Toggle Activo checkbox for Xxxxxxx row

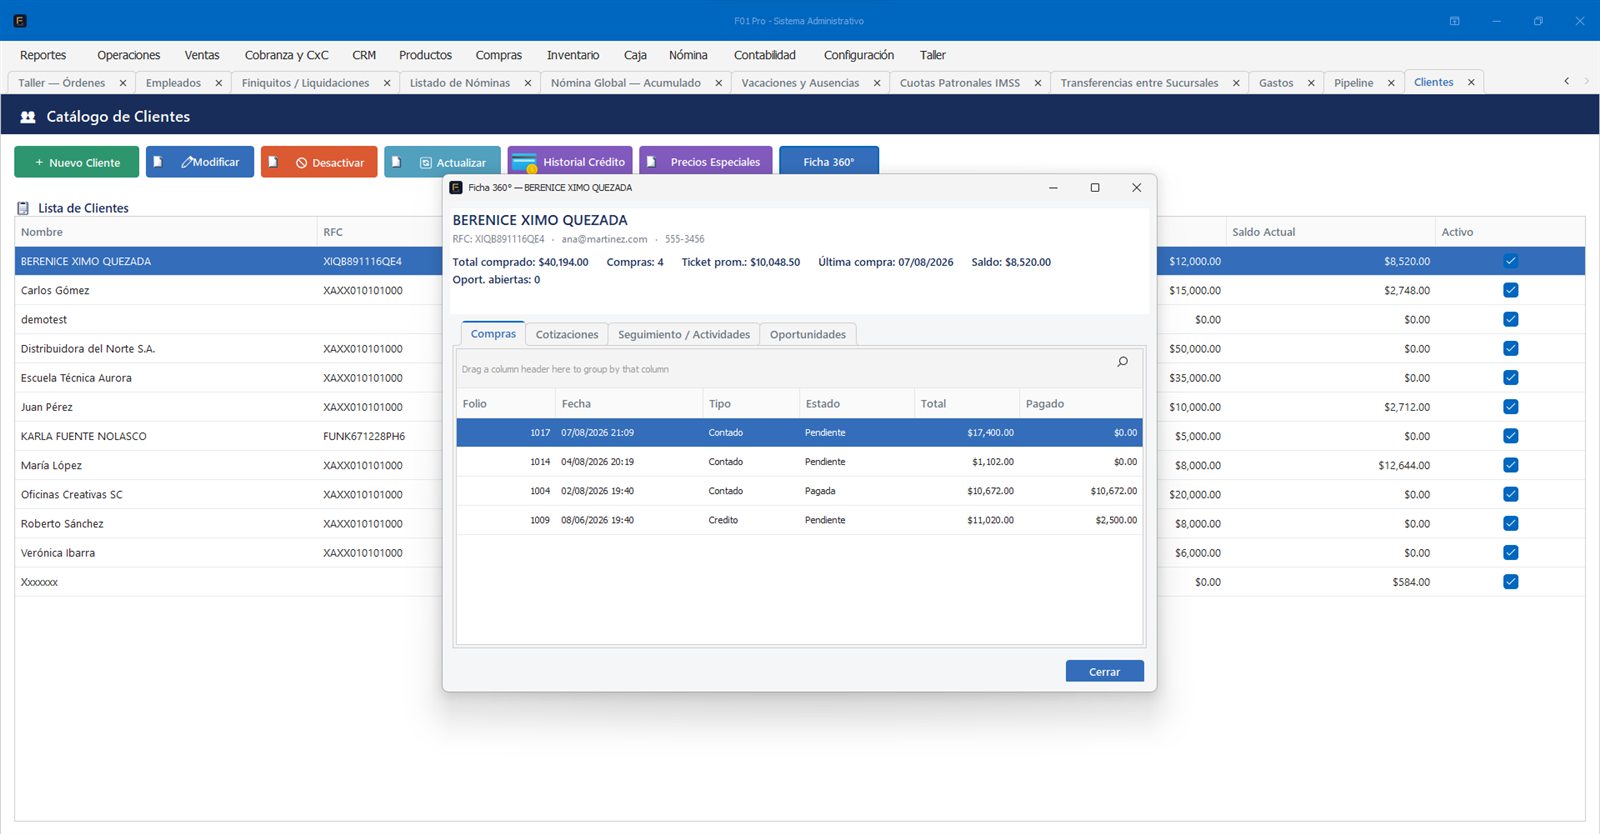(x=1510, y=582)
